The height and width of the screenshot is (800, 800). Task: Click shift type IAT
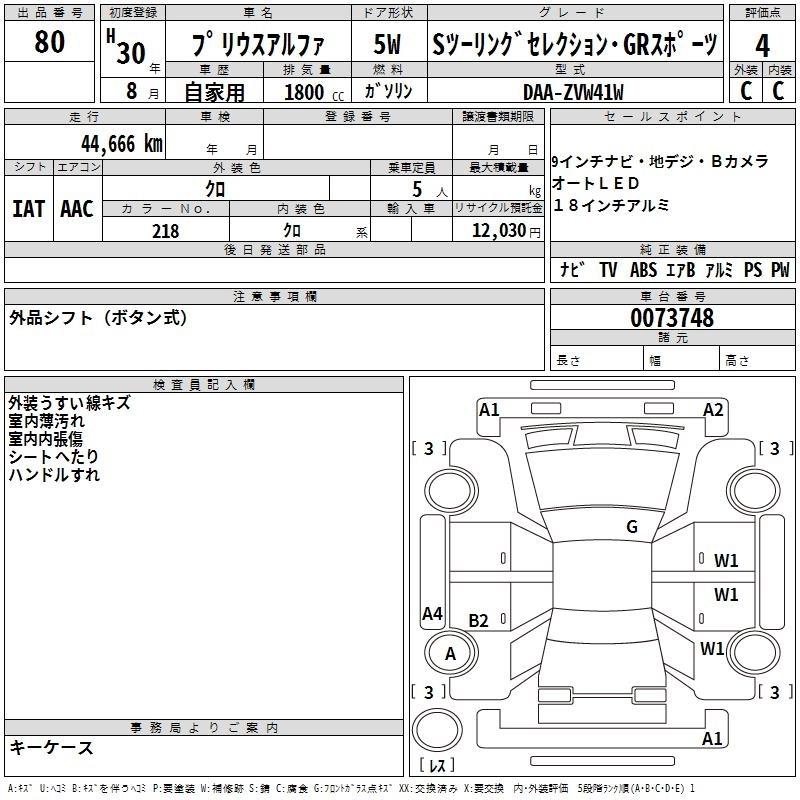point(28,209)
